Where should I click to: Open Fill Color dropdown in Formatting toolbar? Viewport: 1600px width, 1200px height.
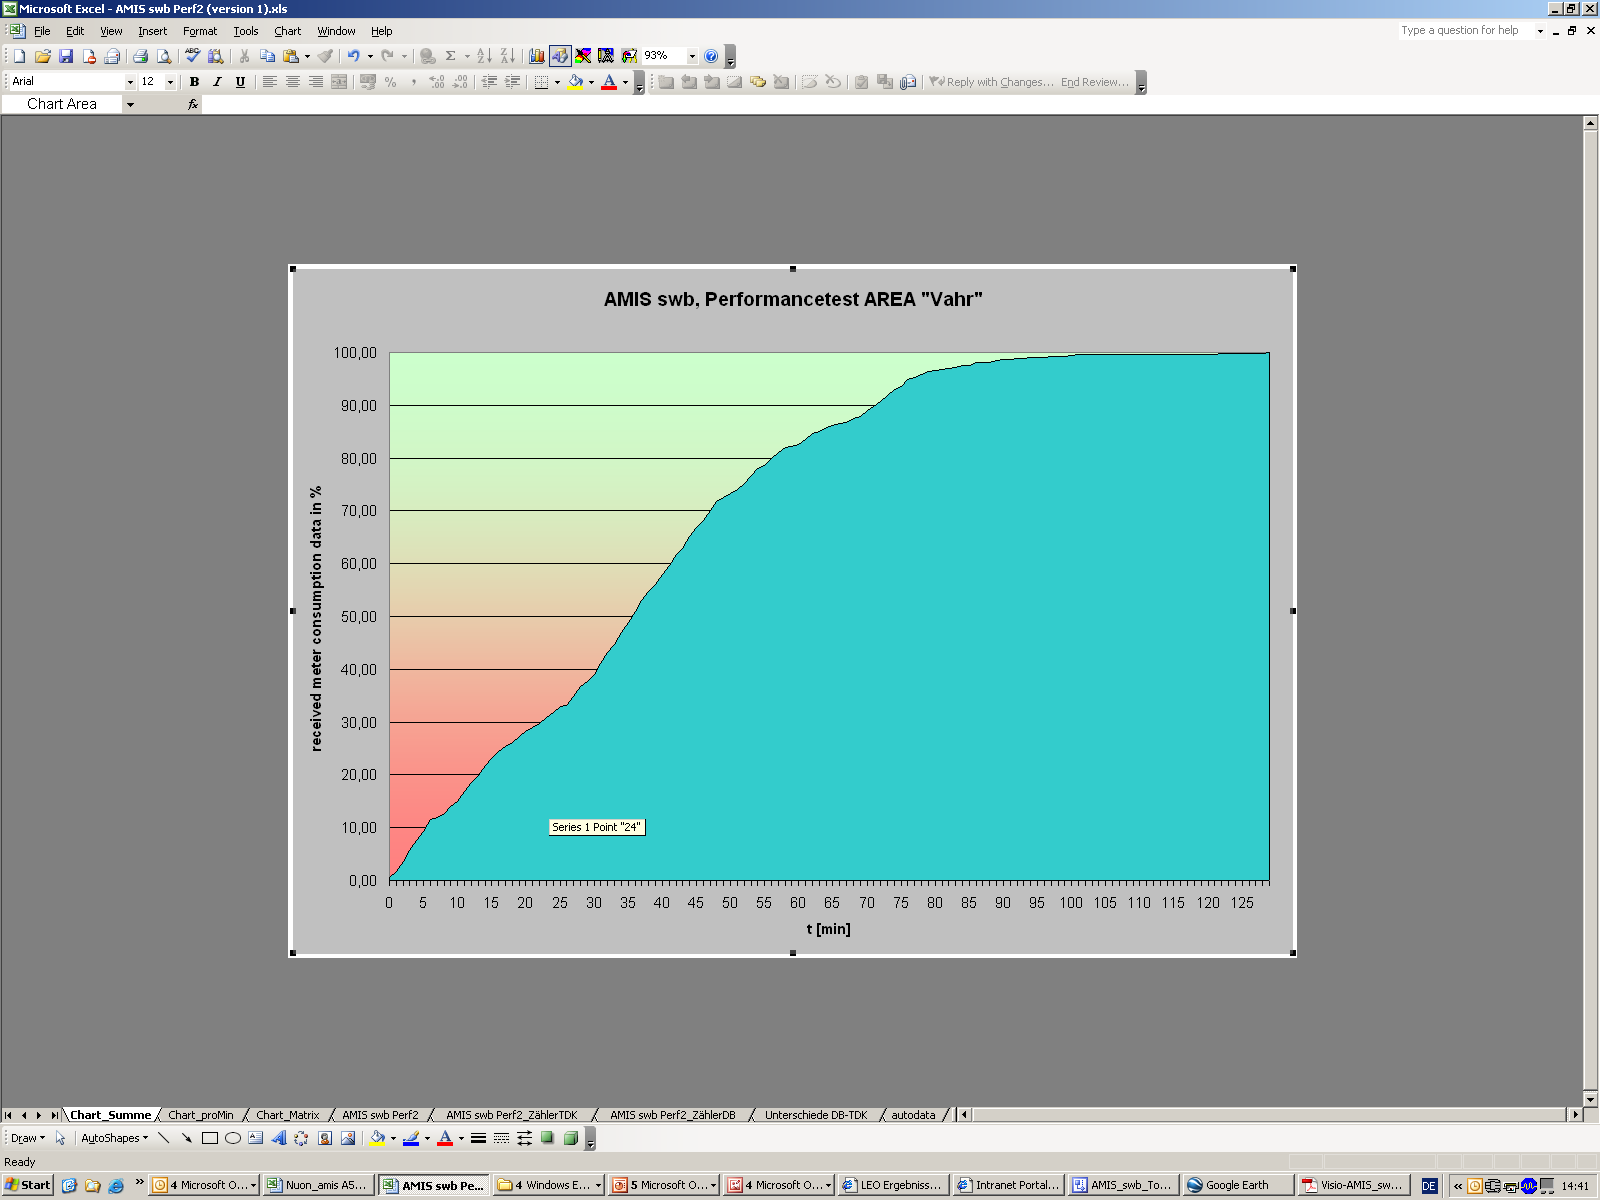pyautogui.click(x=591, y=82)
